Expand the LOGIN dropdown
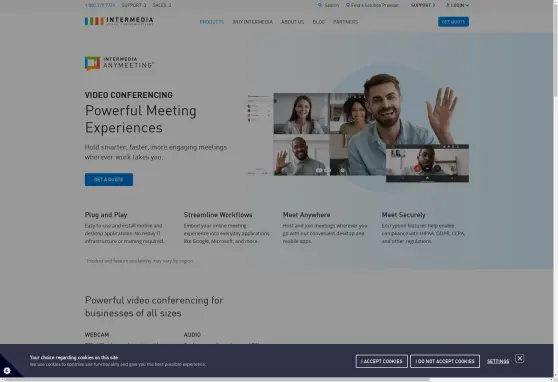Image resolution: width=558 pixels, height=382 pixels. pos(457,5)
